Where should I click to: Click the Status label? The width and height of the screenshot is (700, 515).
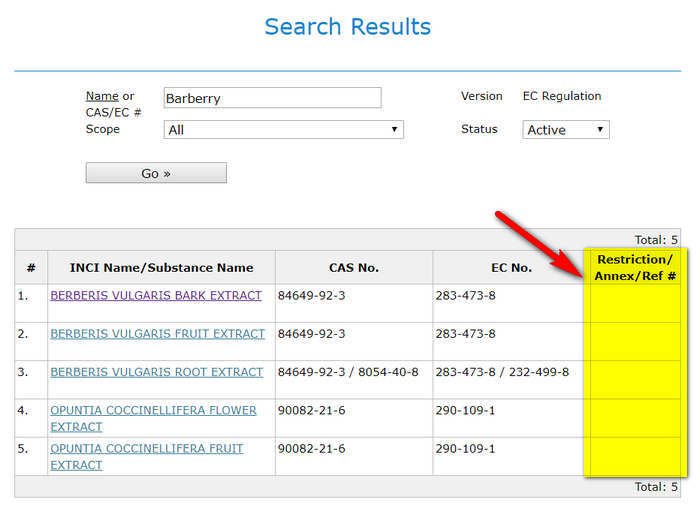pos(479,129)
